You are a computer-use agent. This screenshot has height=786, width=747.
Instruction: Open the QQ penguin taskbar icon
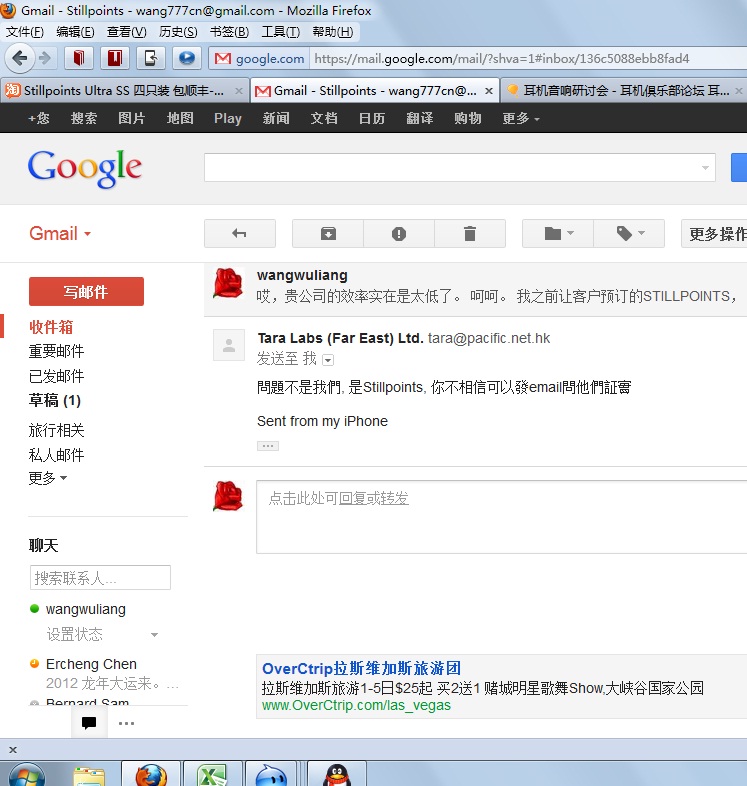click(336, 774)
